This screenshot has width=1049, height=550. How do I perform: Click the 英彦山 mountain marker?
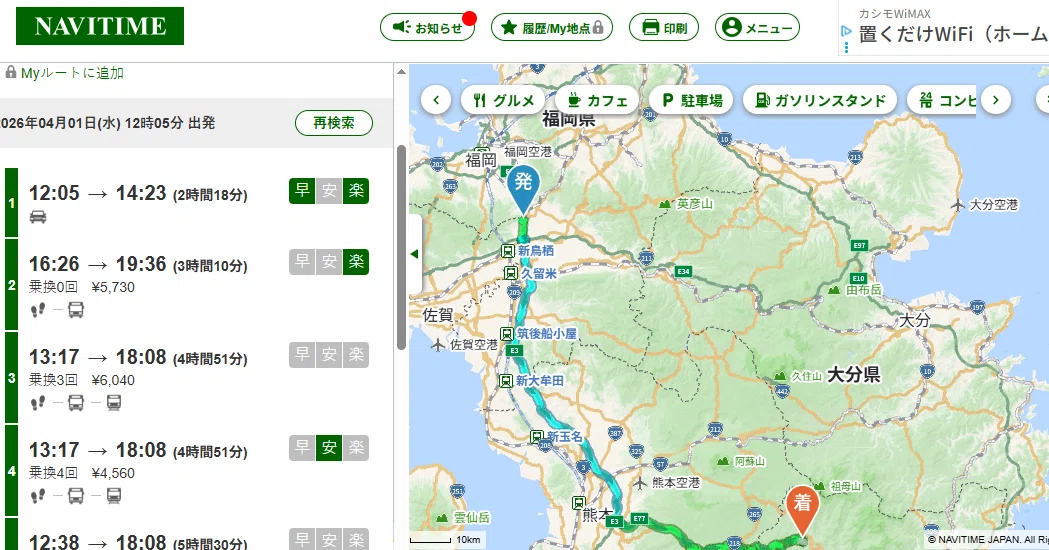pyautogui.click(x=665, y=203)
